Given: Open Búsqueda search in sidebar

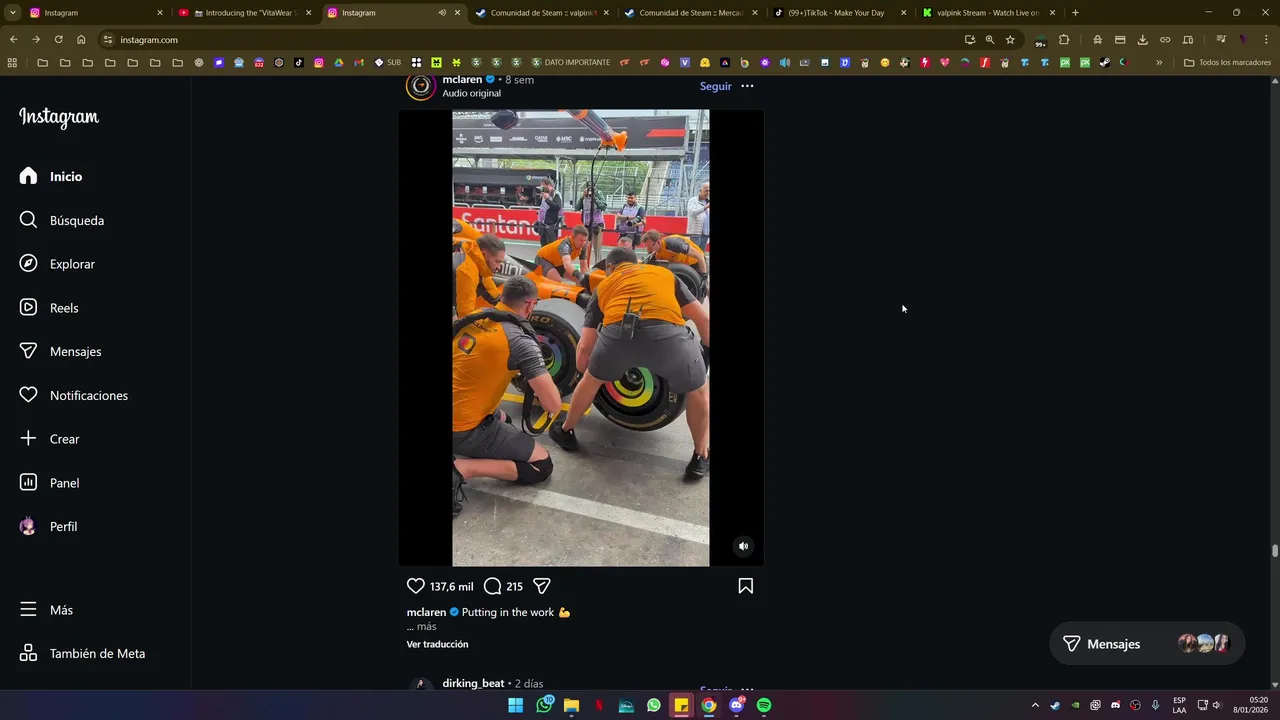Looking at the screenshot, I should click(x=61, y=220).
